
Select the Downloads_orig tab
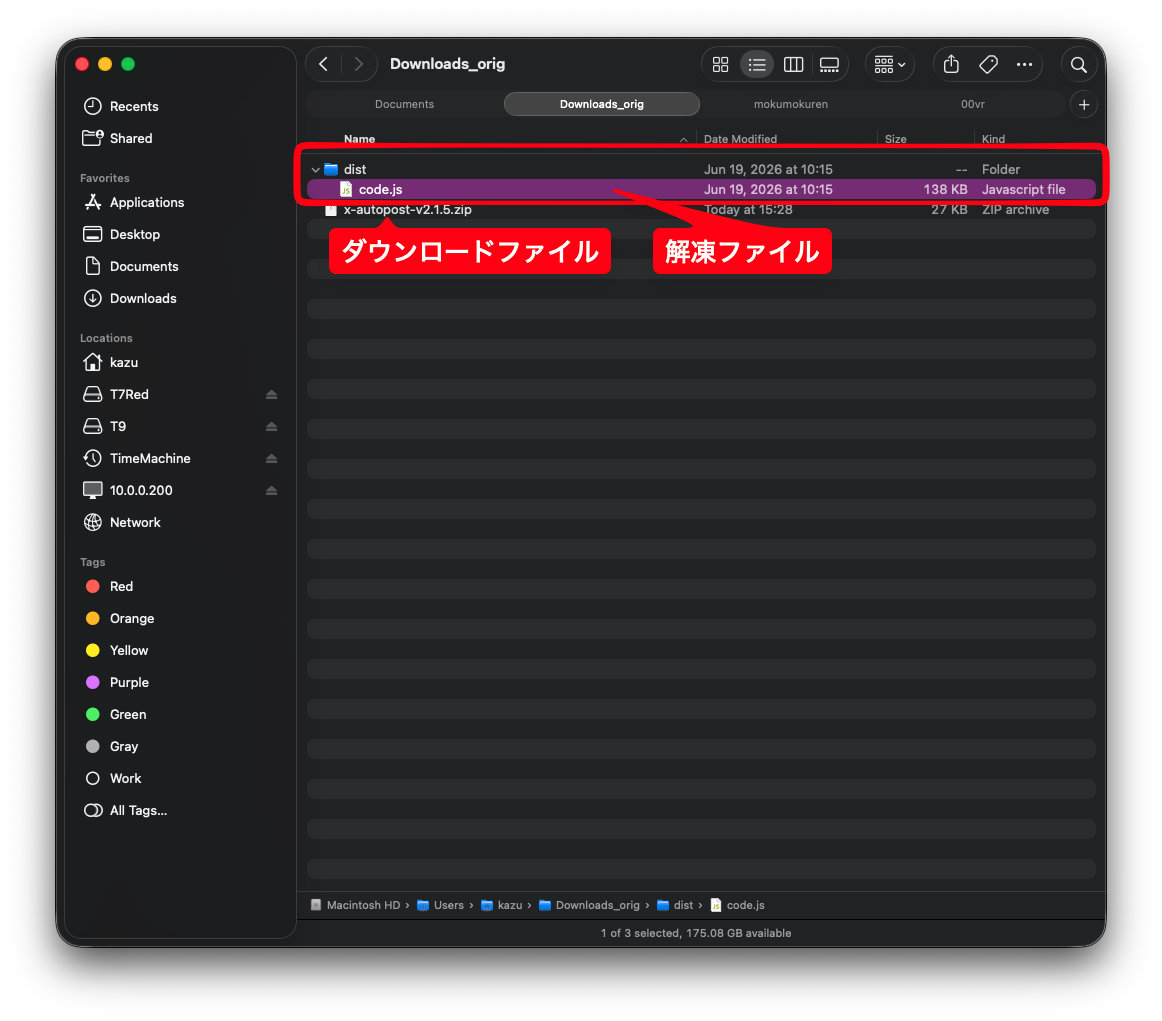tap(601, 104)
